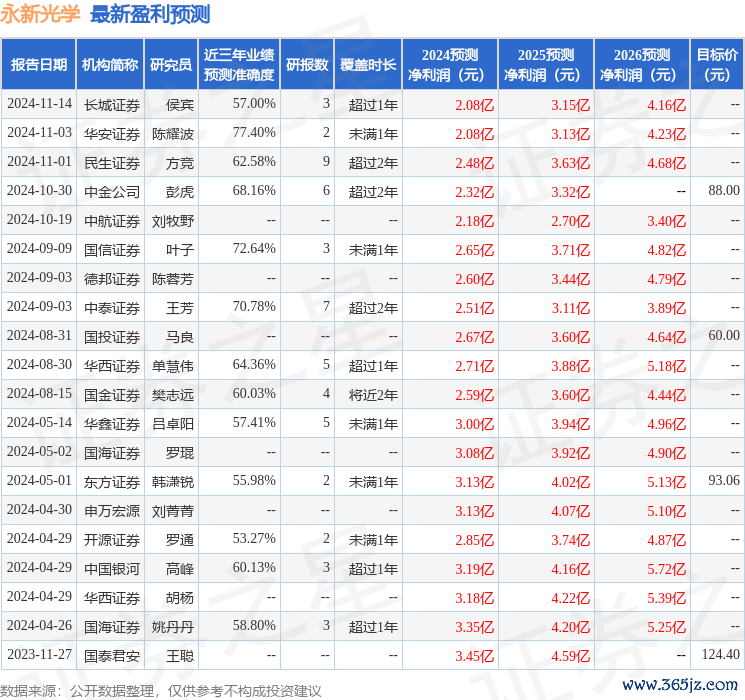Click the 数据来源 disclaimer text
Image resolution: width=745 pixels, height=700 pixels.
point(161,691)
